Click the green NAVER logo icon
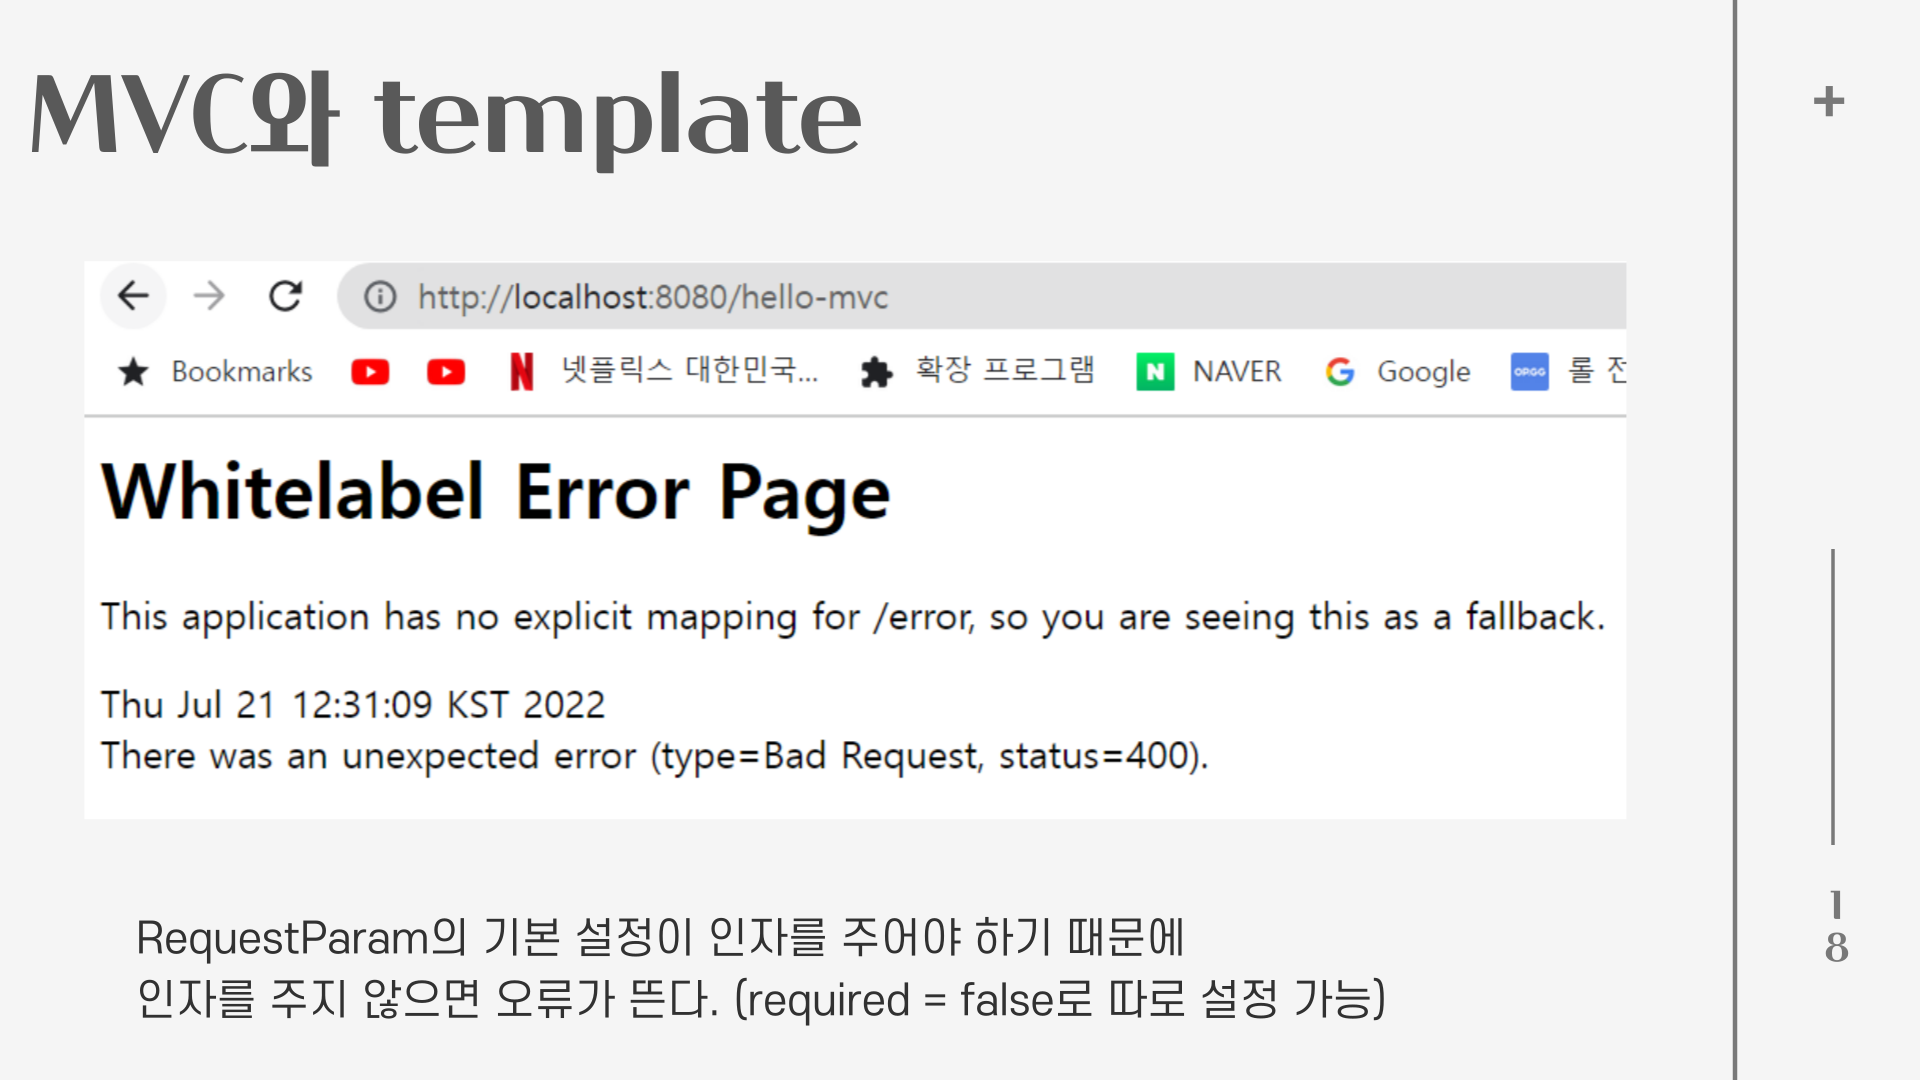The height and width of the screenshot is (1080, 1920). 1155,372
